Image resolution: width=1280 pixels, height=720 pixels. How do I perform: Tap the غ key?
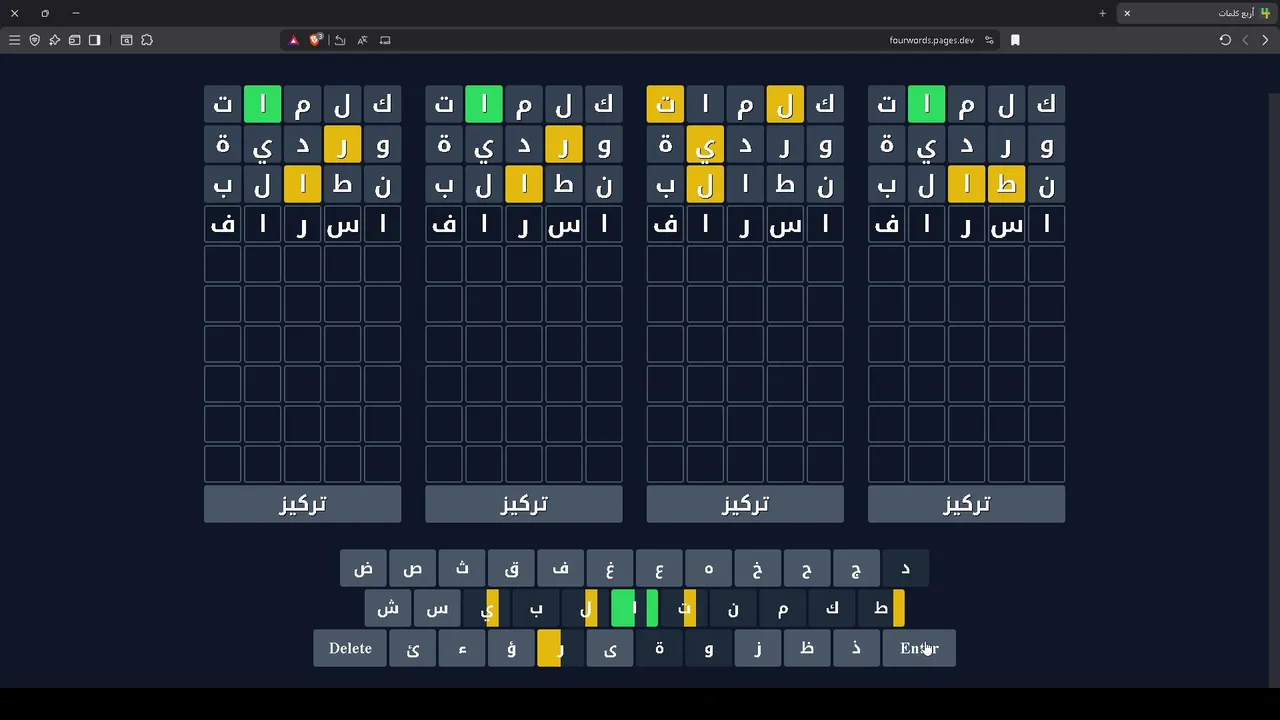coord(610,569)
